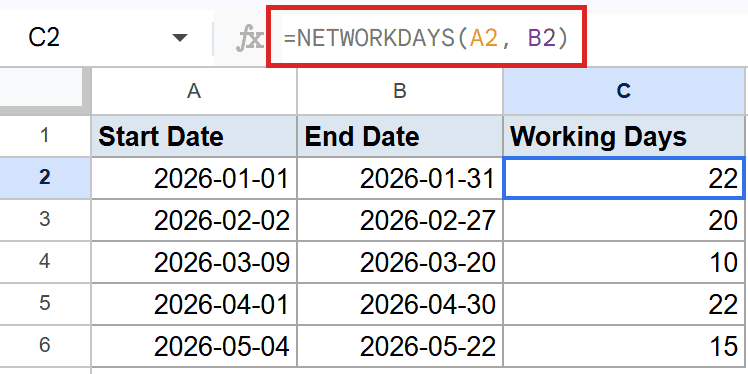
Task: Select column C header
Action: tap(623, 91)
